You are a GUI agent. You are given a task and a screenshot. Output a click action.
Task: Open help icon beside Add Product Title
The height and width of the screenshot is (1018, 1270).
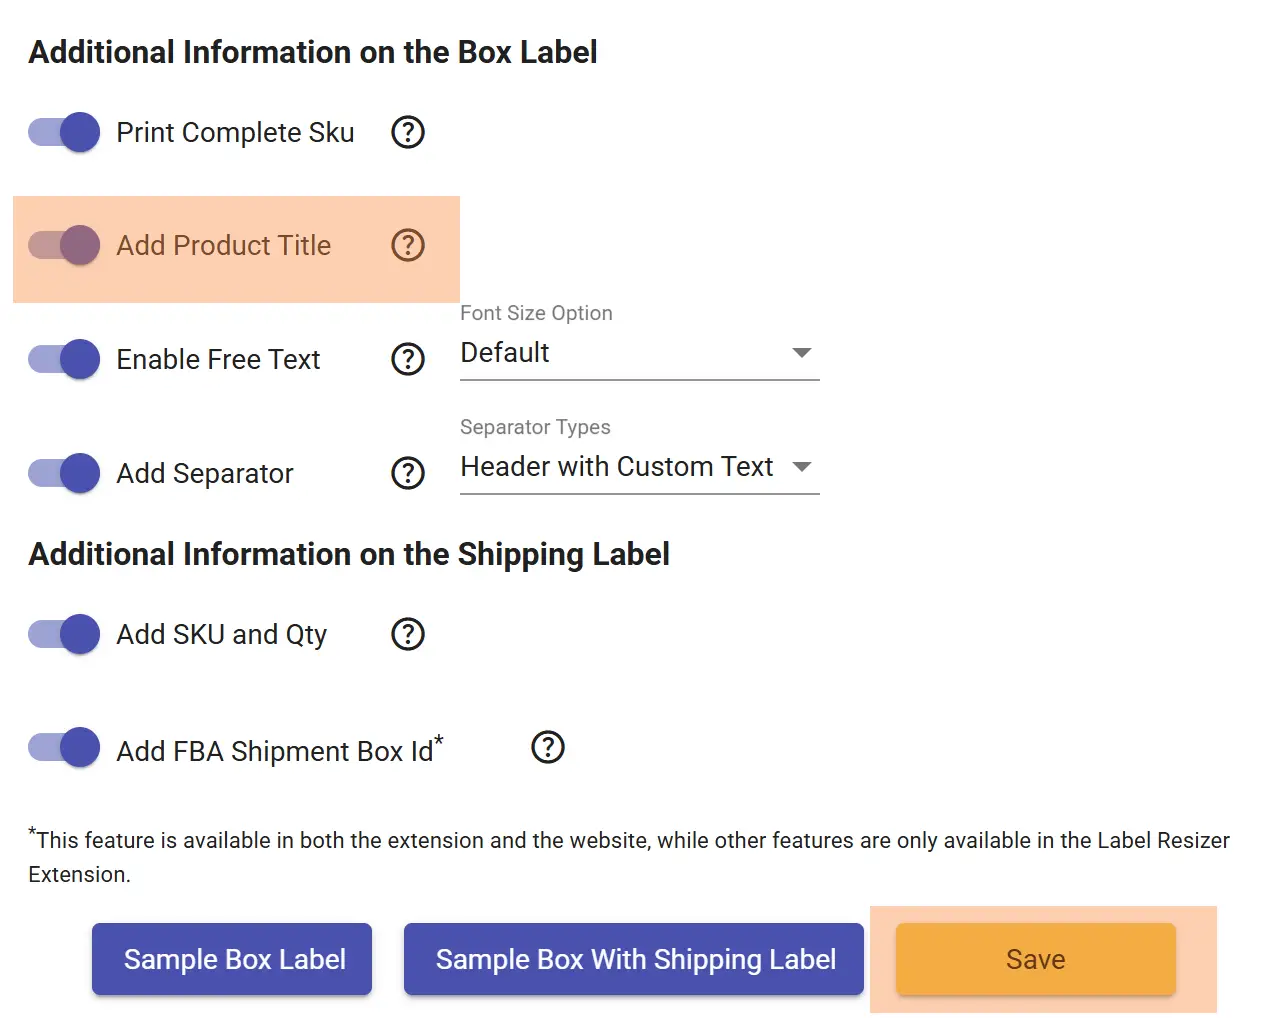coord(408,245)
